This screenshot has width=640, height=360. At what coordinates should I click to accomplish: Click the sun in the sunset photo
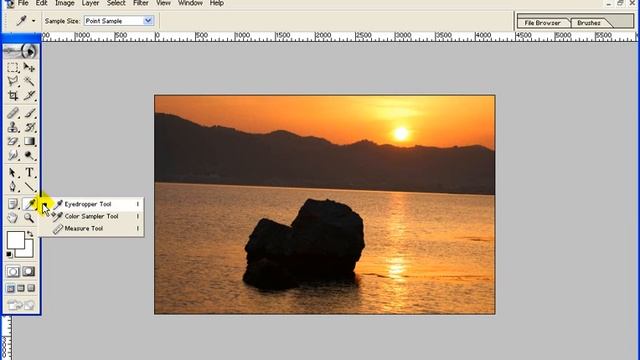[401, 133]
